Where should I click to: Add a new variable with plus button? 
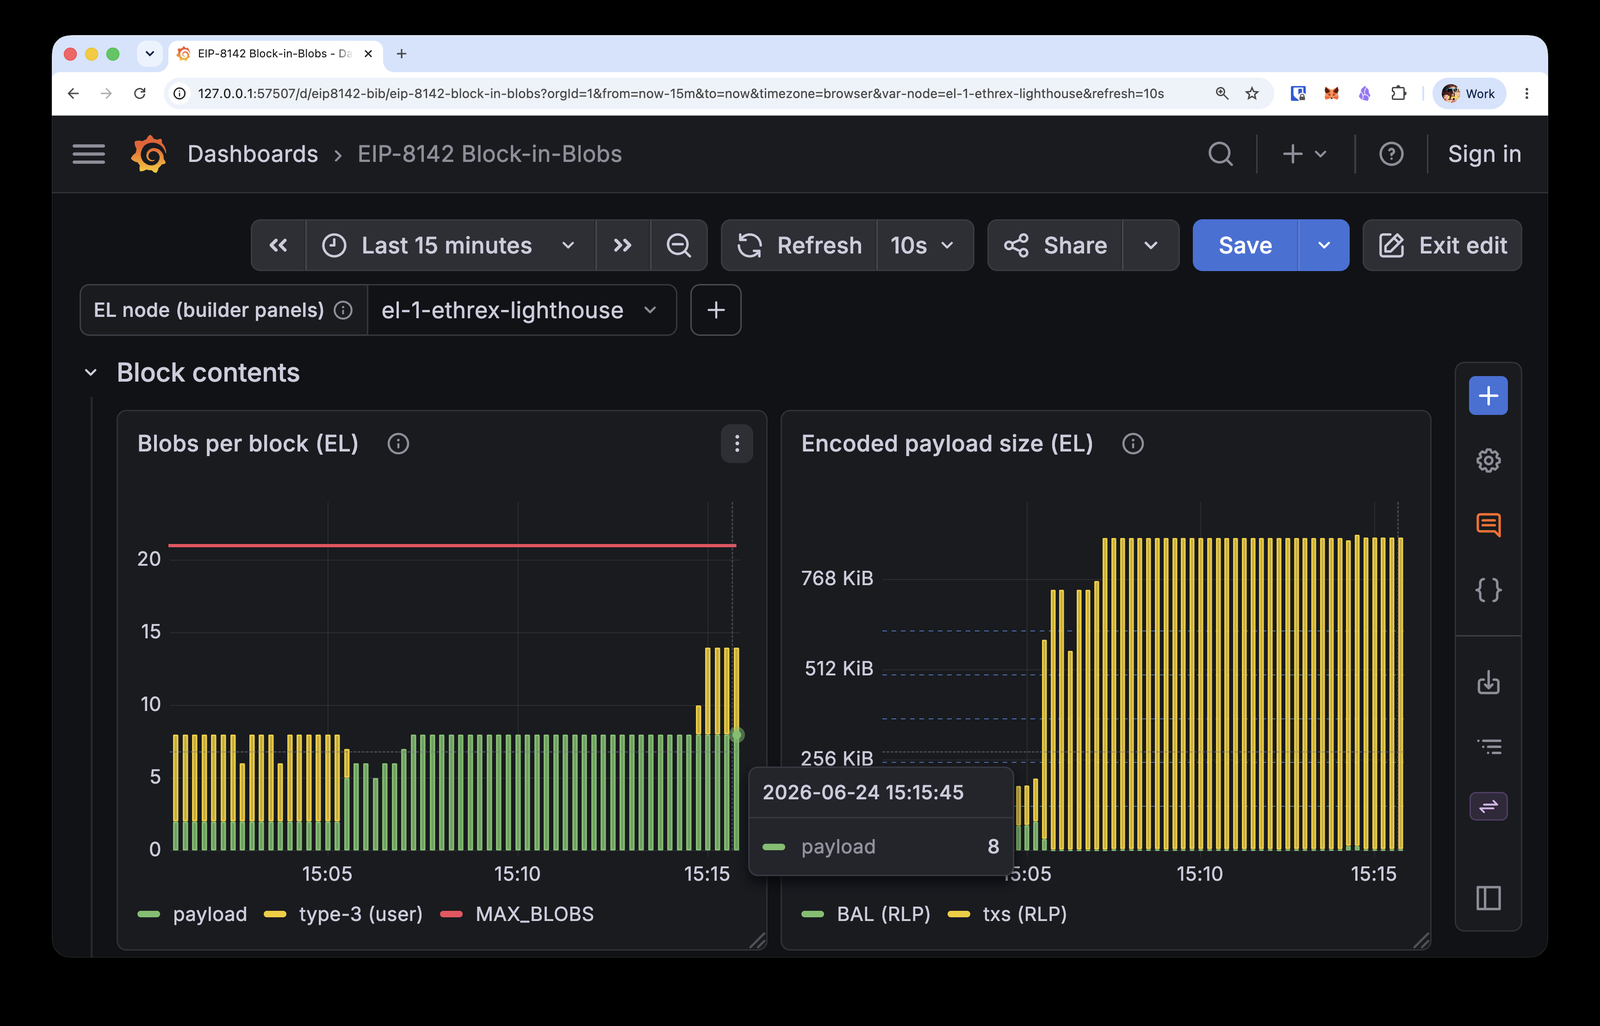tap(716, 310)
